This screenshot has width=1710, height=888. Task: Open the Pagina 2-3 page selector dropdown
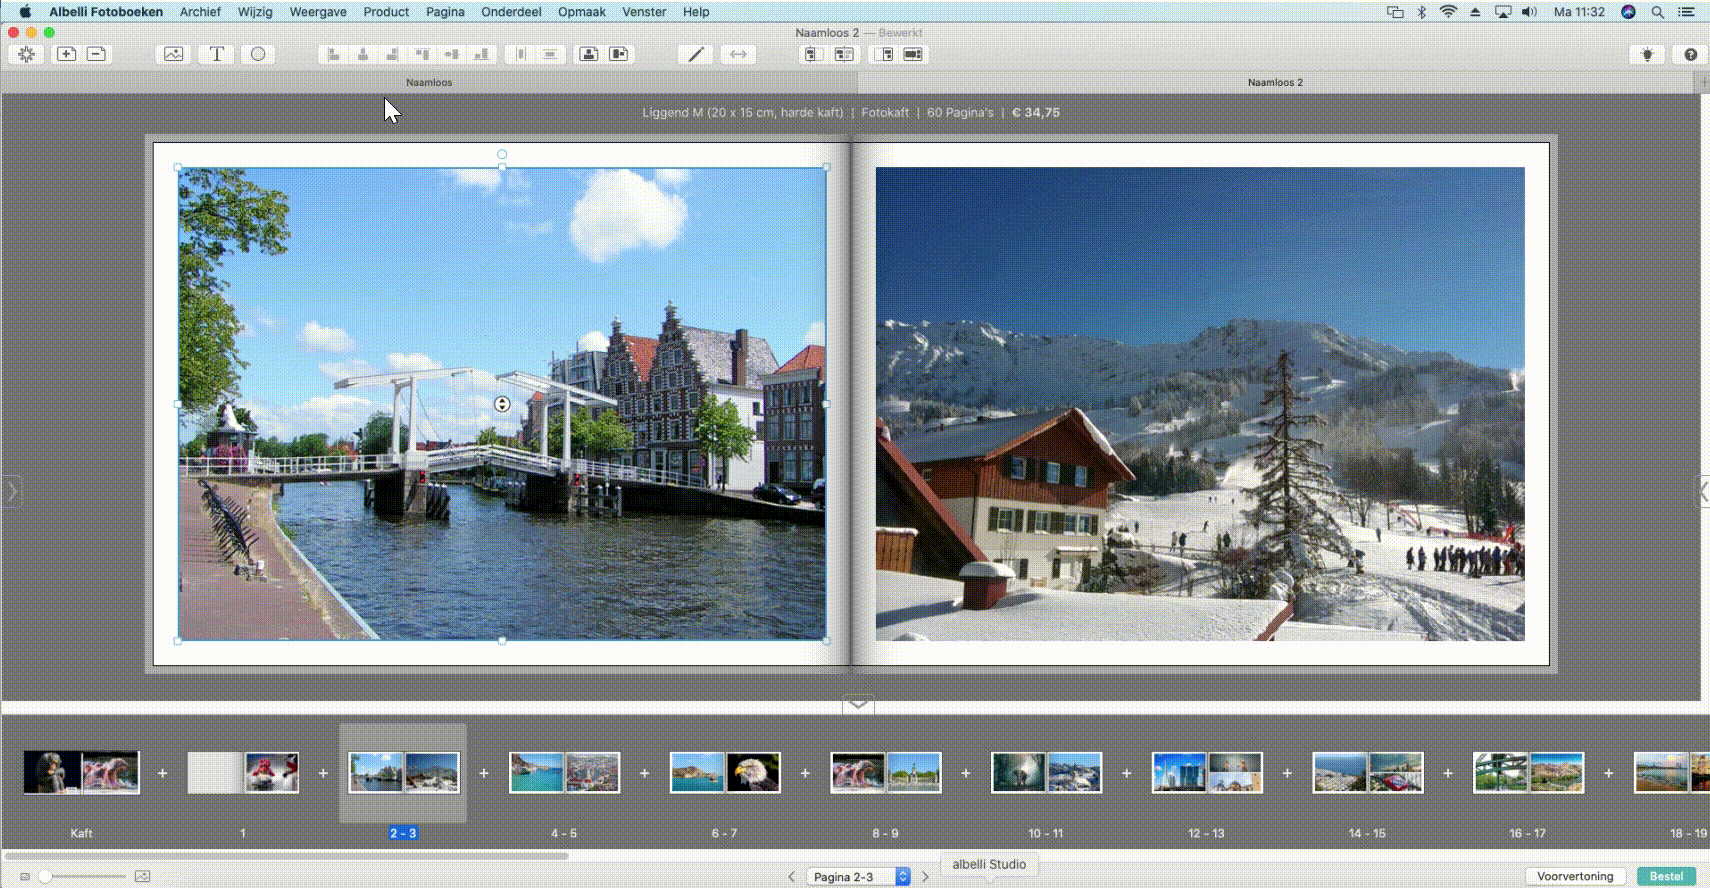point(859,876)
